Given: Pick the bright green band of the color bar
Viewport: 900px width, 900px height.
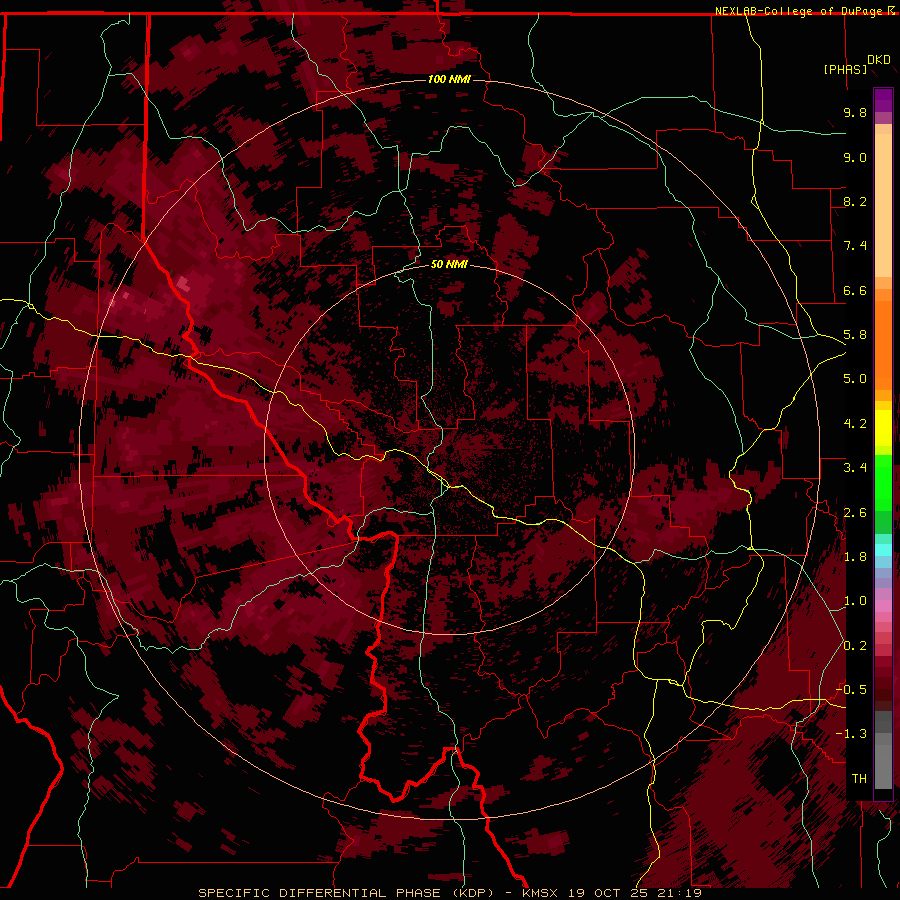Looking at the screenshot, I should point(883,482).
